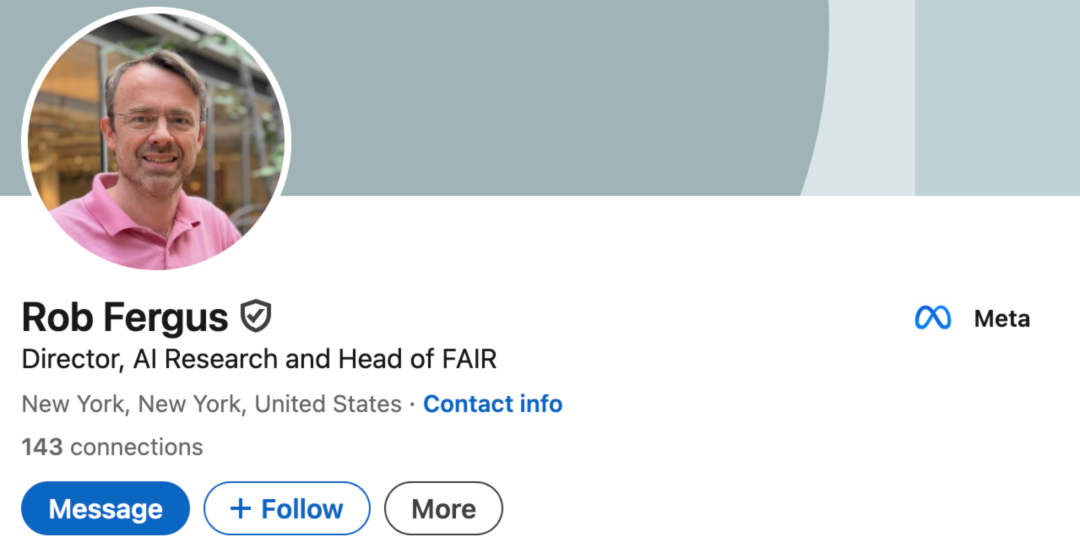Select the "New York, New York" location text

pyautogui.click(x=134, y=404)
